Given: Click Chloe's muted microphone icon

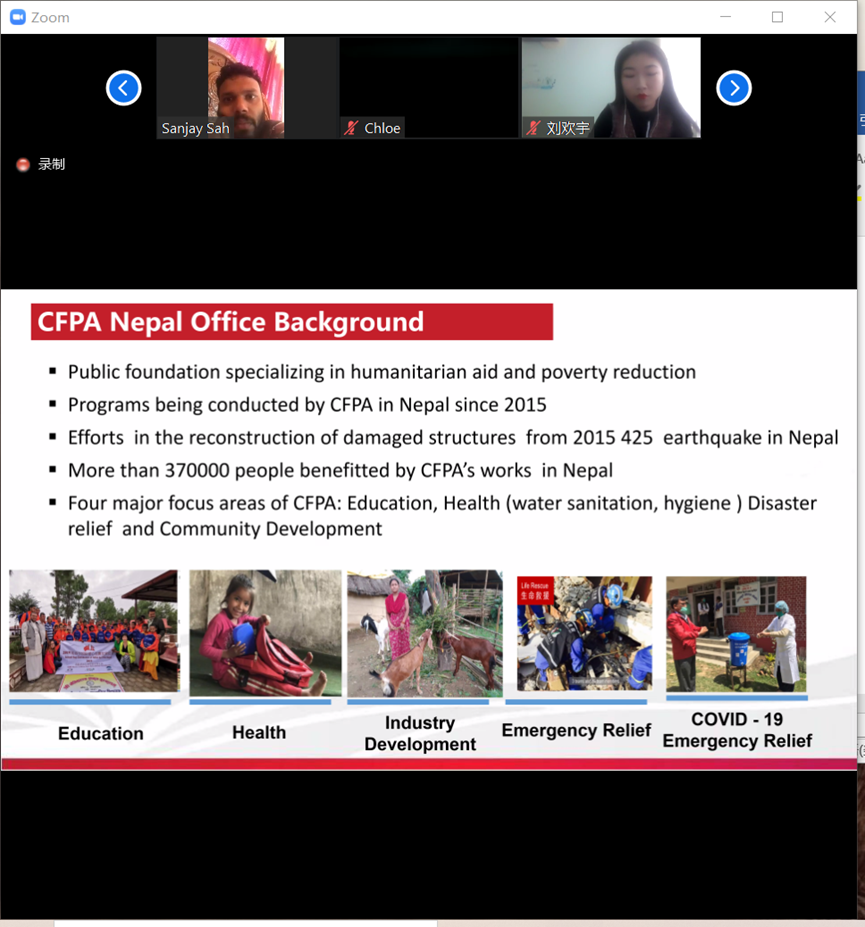Looking at the screenshot, I should tap(351, 128).
